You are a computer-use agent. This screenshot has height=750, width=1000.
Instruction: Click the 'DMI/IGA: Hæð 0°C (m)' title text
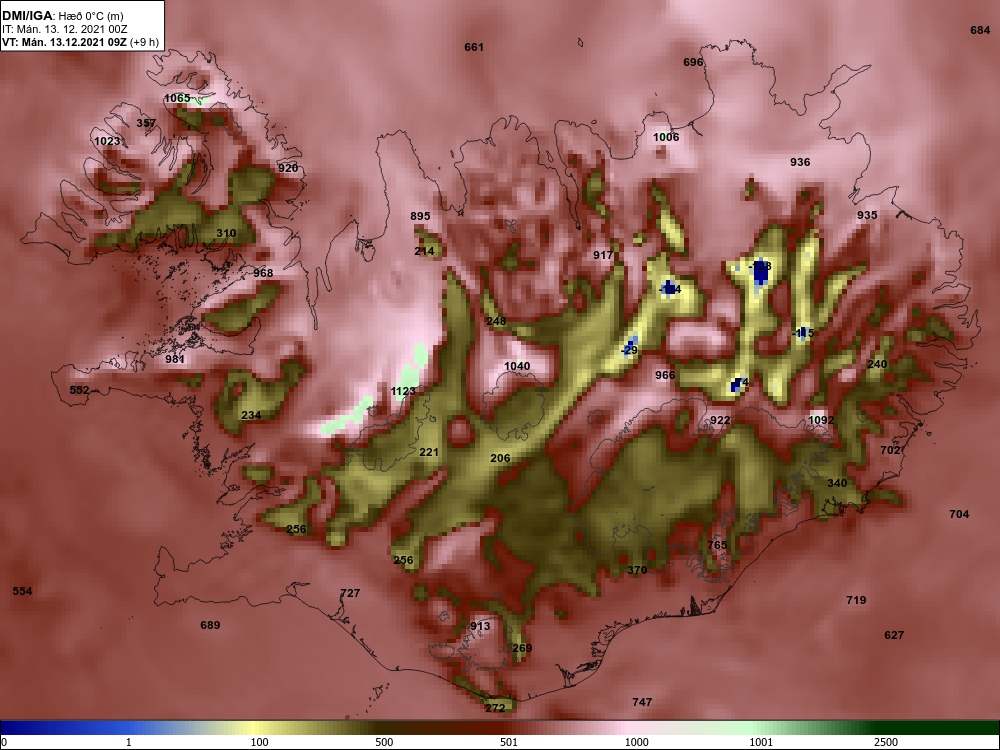(62, 16)
